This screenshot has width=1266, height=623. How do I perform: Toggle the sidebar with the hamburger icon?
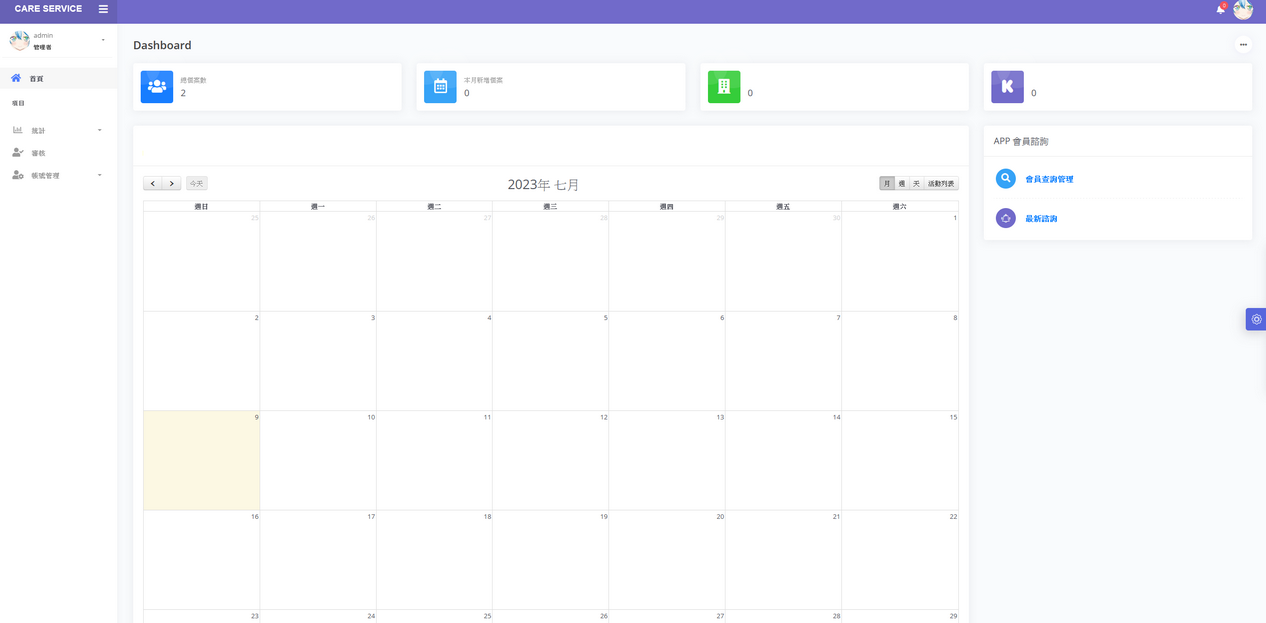coord(103,9)
